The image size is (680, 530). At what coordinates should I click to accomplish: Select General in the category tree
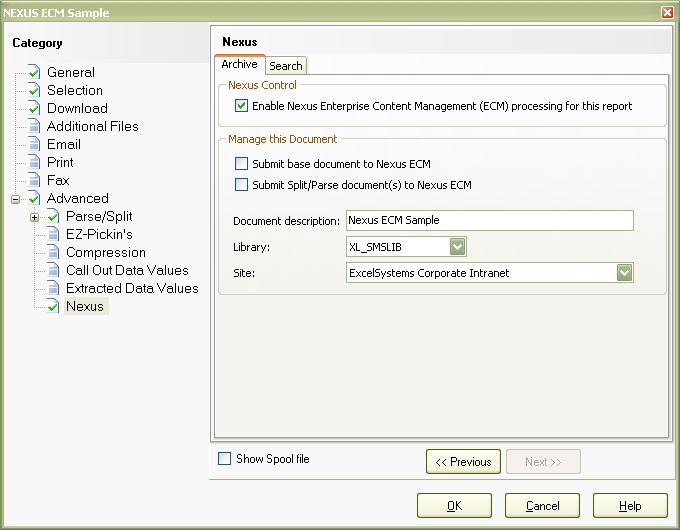coord(71,72)
